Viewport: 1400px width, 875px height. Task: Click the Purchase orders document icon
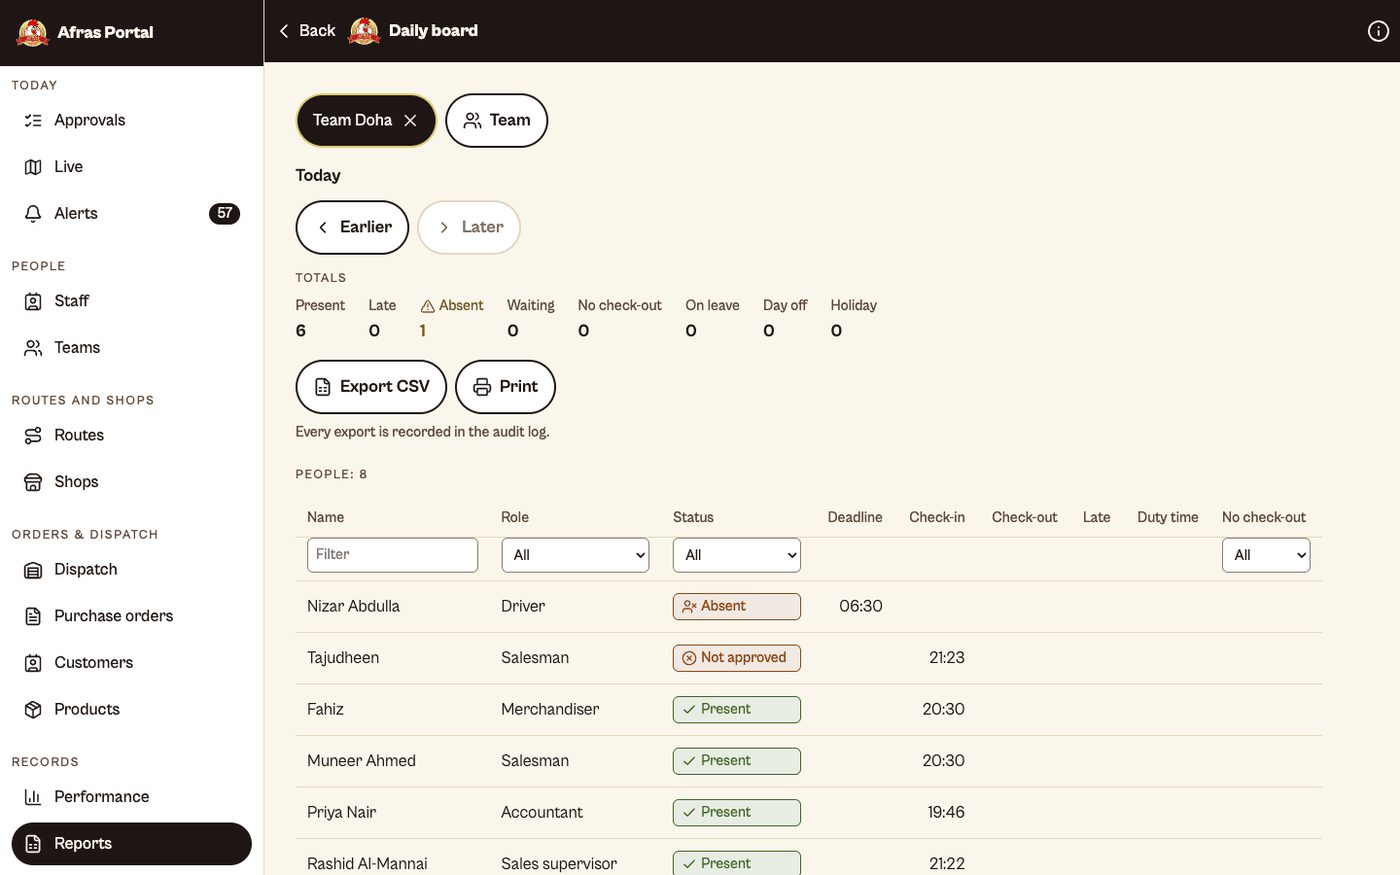coord(33,616)
